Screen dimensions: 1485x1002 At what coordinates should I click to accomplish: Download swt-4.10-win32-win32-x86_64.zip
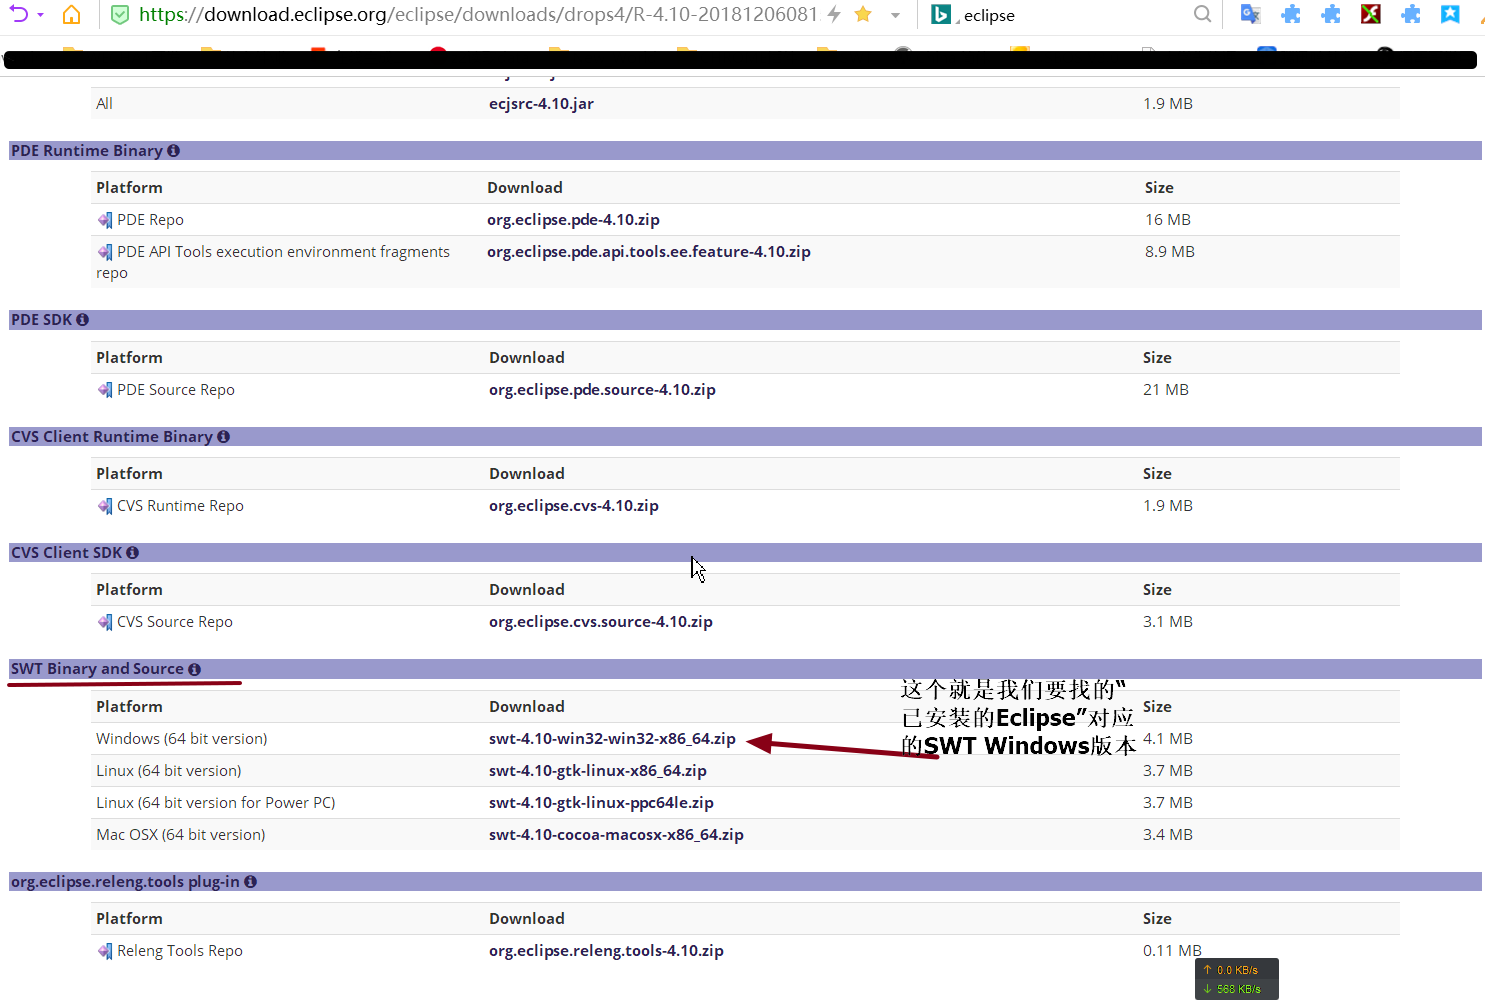coord(612,738)
